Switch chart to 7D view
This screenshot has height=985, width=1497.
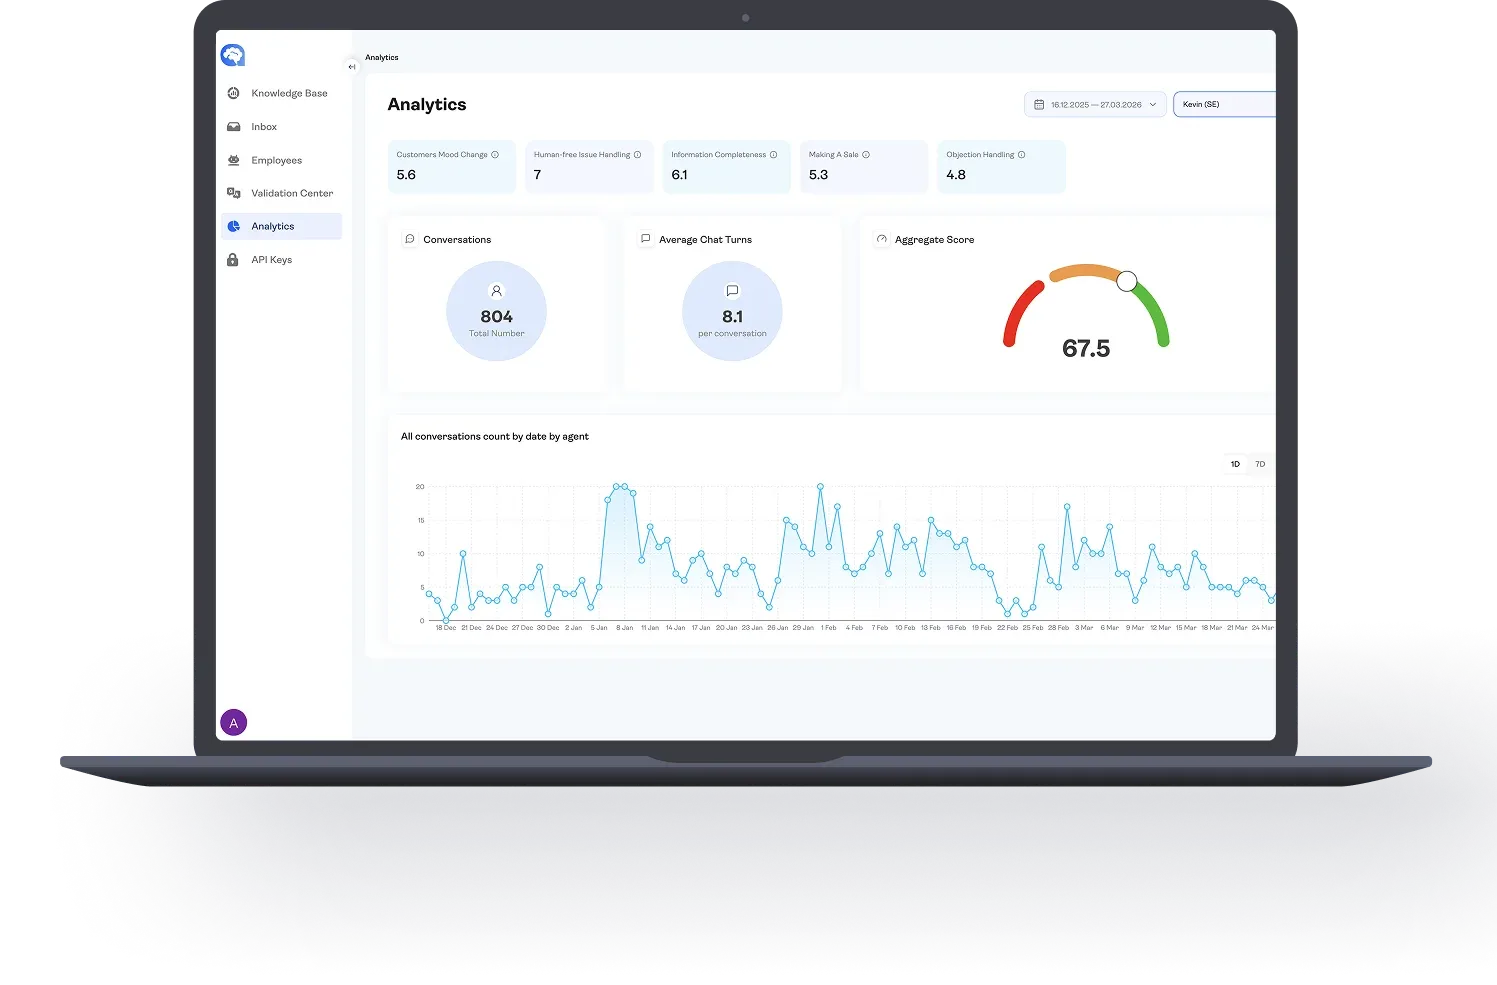pyautogui.click(x=1260, y=464)
